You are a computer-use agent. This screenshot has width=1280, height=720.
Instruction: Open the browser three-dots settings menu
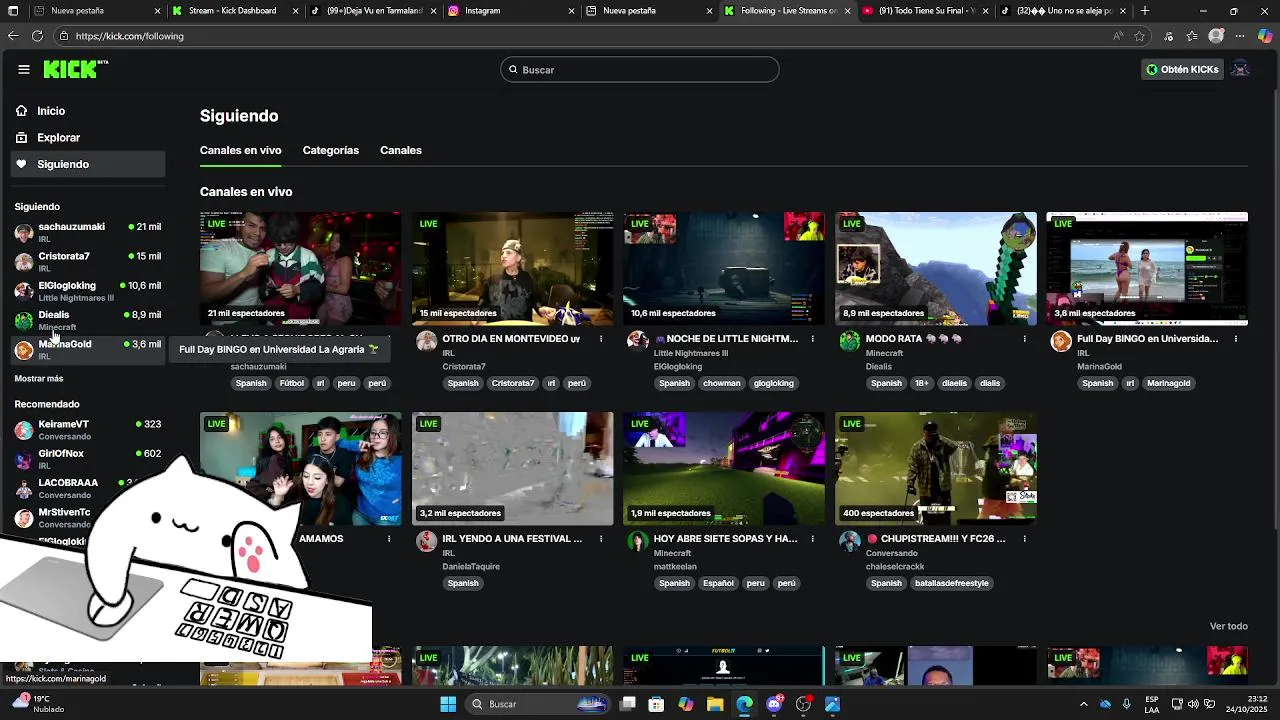click(1240, 36)
